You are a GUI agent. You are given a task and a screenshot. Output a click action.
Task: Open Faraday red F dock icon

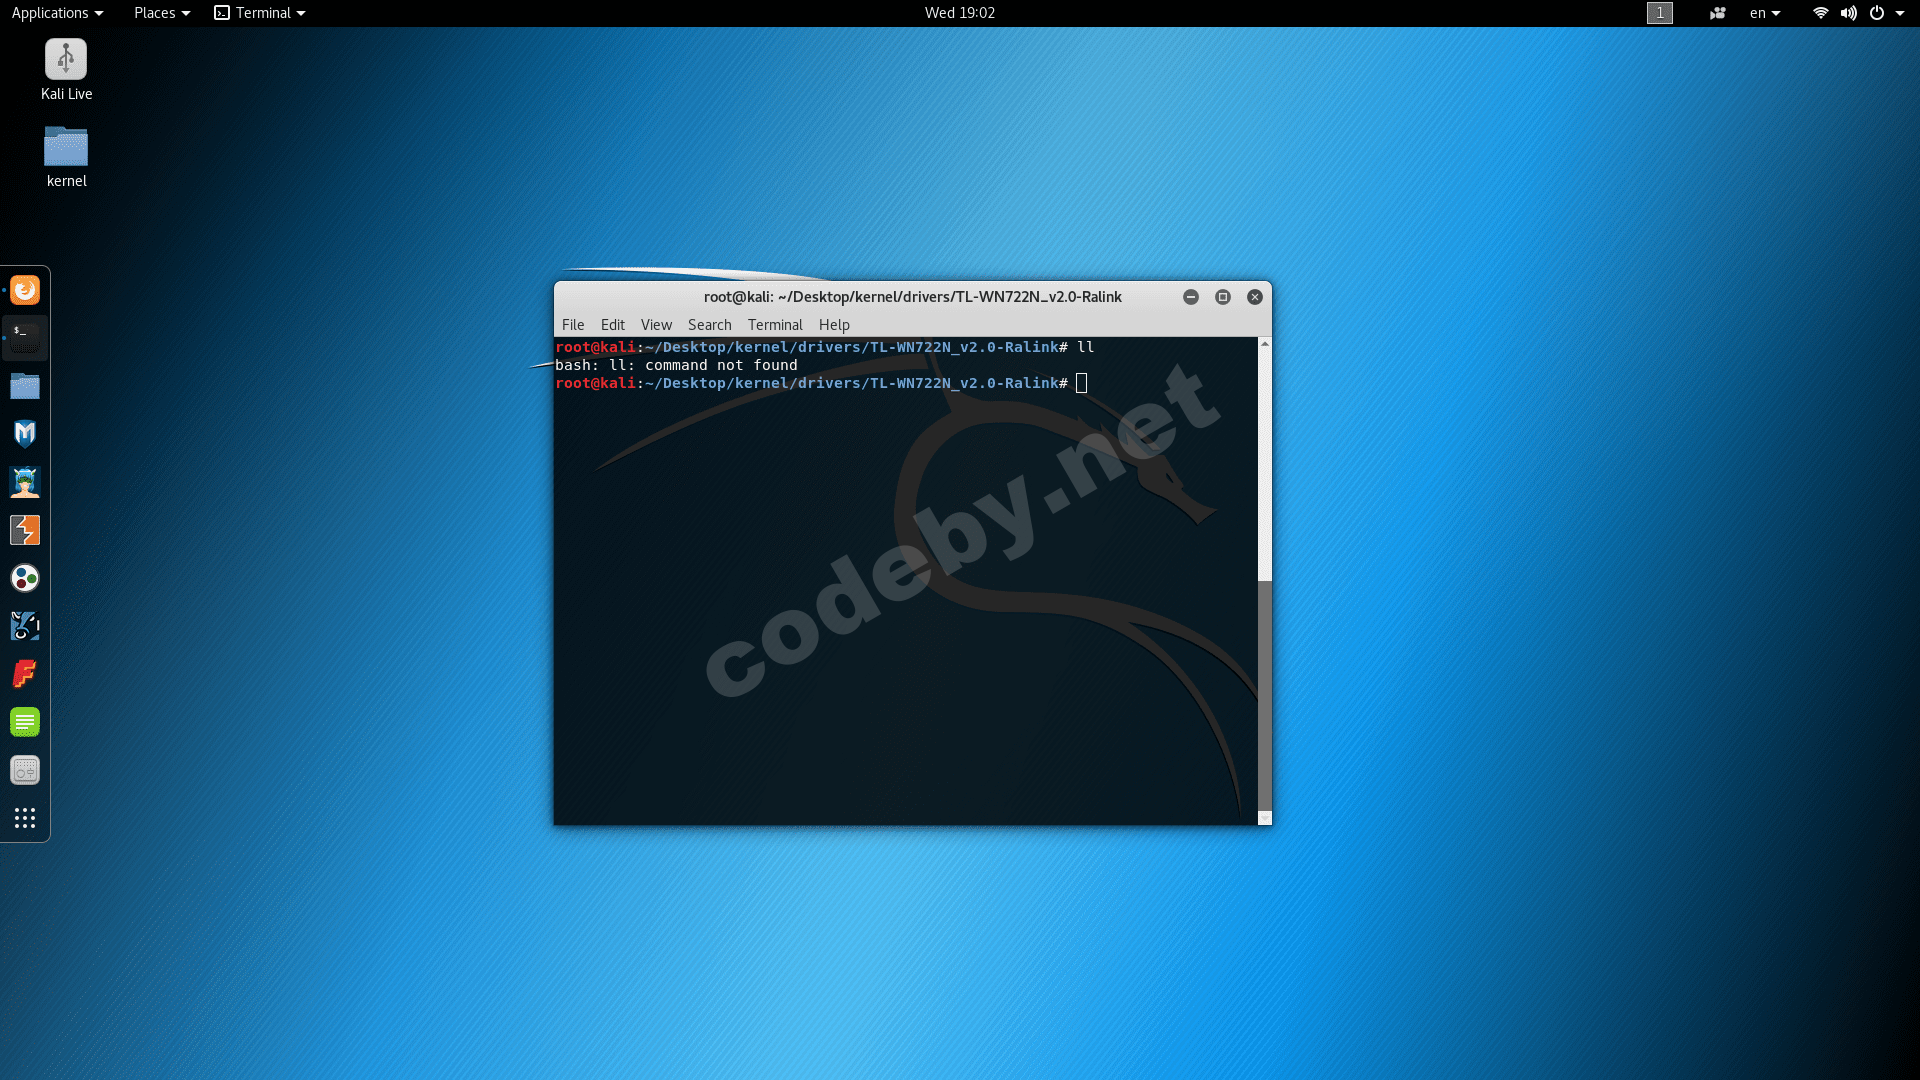tap(25, 674)
